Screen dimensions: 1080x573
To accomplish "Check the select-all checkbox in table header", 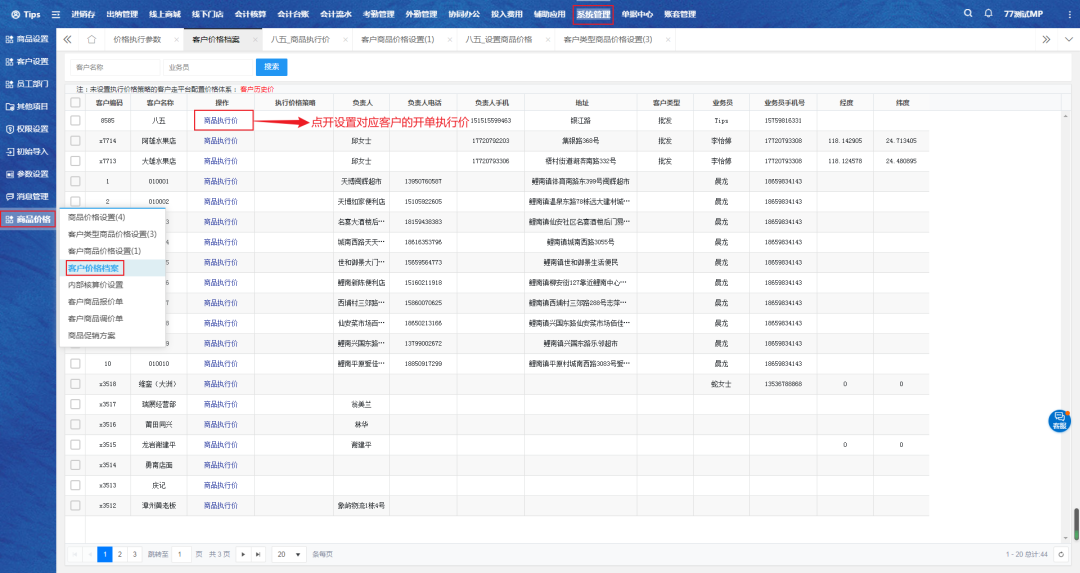I will tap(75, 102).
